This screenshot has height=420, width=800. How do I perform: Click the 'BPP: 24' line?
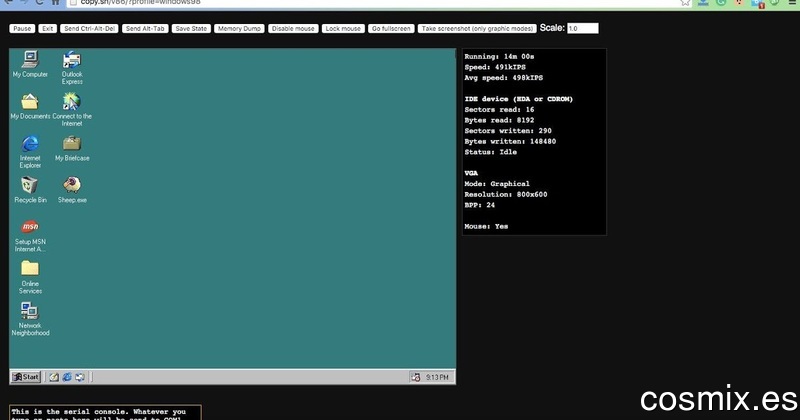pyautogui.click(x=480, y=205)
